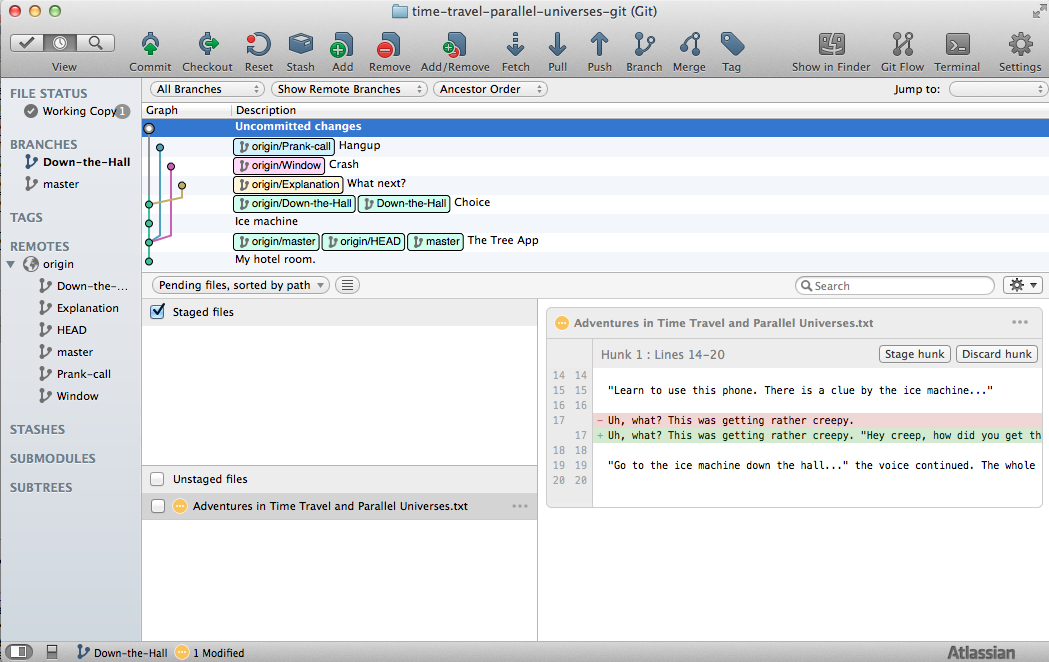Viewport: 1049px width, 662px height.
Task: Check the Adventures in Time Travel file checkbox
Action: [x=158, y=506]
